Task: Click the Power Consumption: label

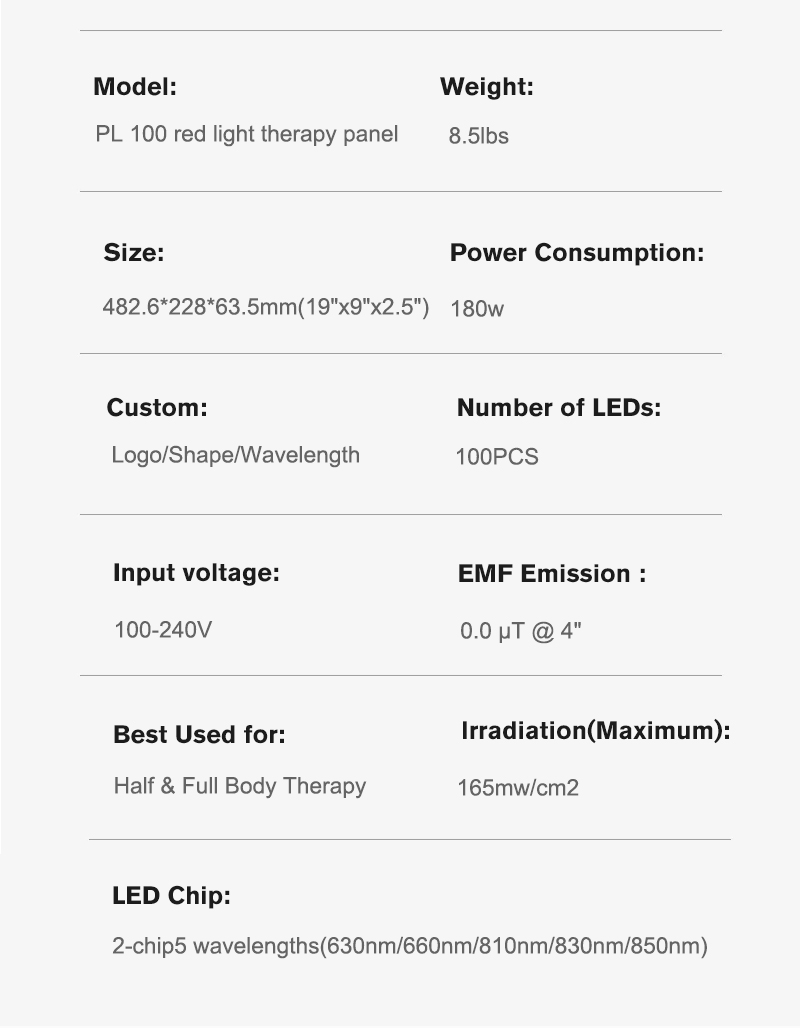Action: [x=577, y=252]
